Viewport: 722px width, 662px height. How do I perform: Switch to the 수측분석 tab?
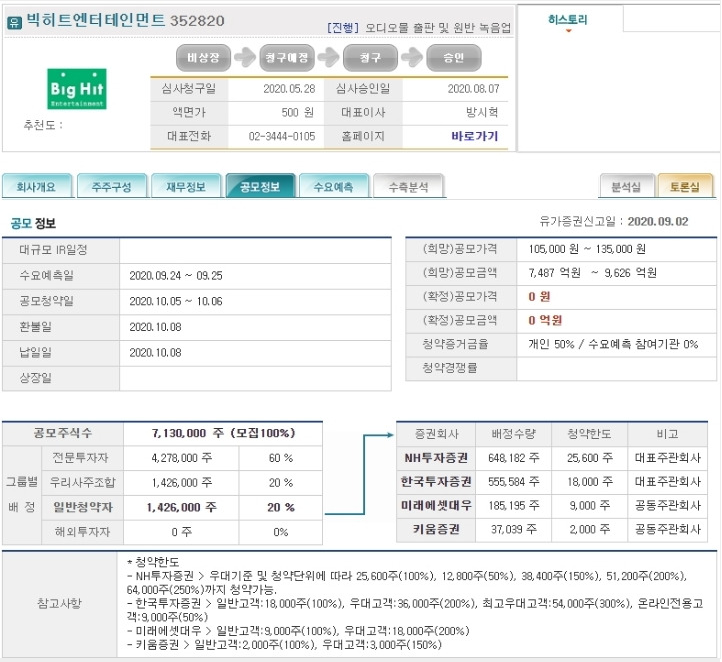coord(408,186)
